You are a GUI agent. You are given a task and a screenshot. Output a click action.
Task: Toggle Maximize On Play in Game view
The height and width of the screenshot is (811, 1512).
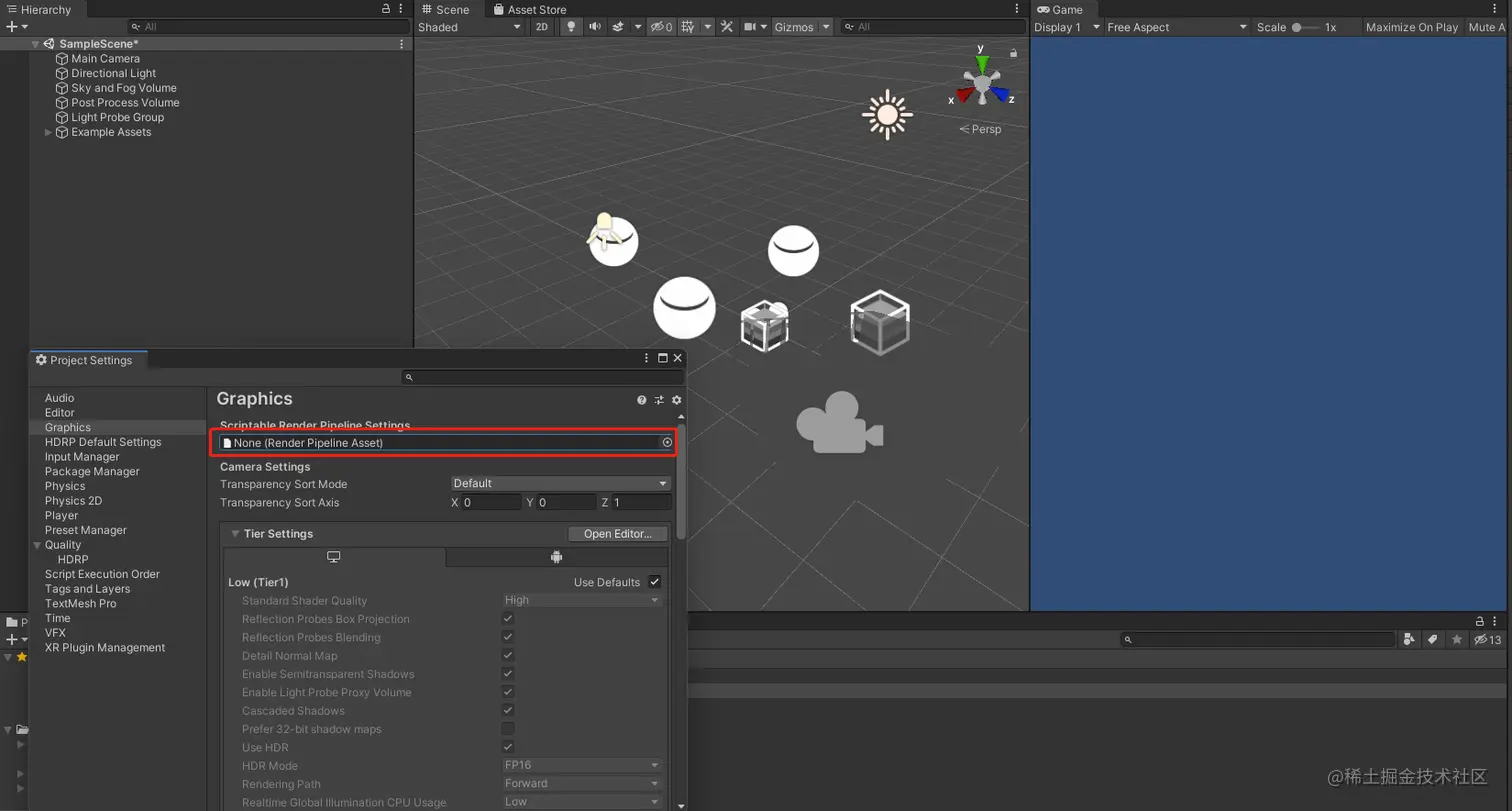pos(1411,27)
